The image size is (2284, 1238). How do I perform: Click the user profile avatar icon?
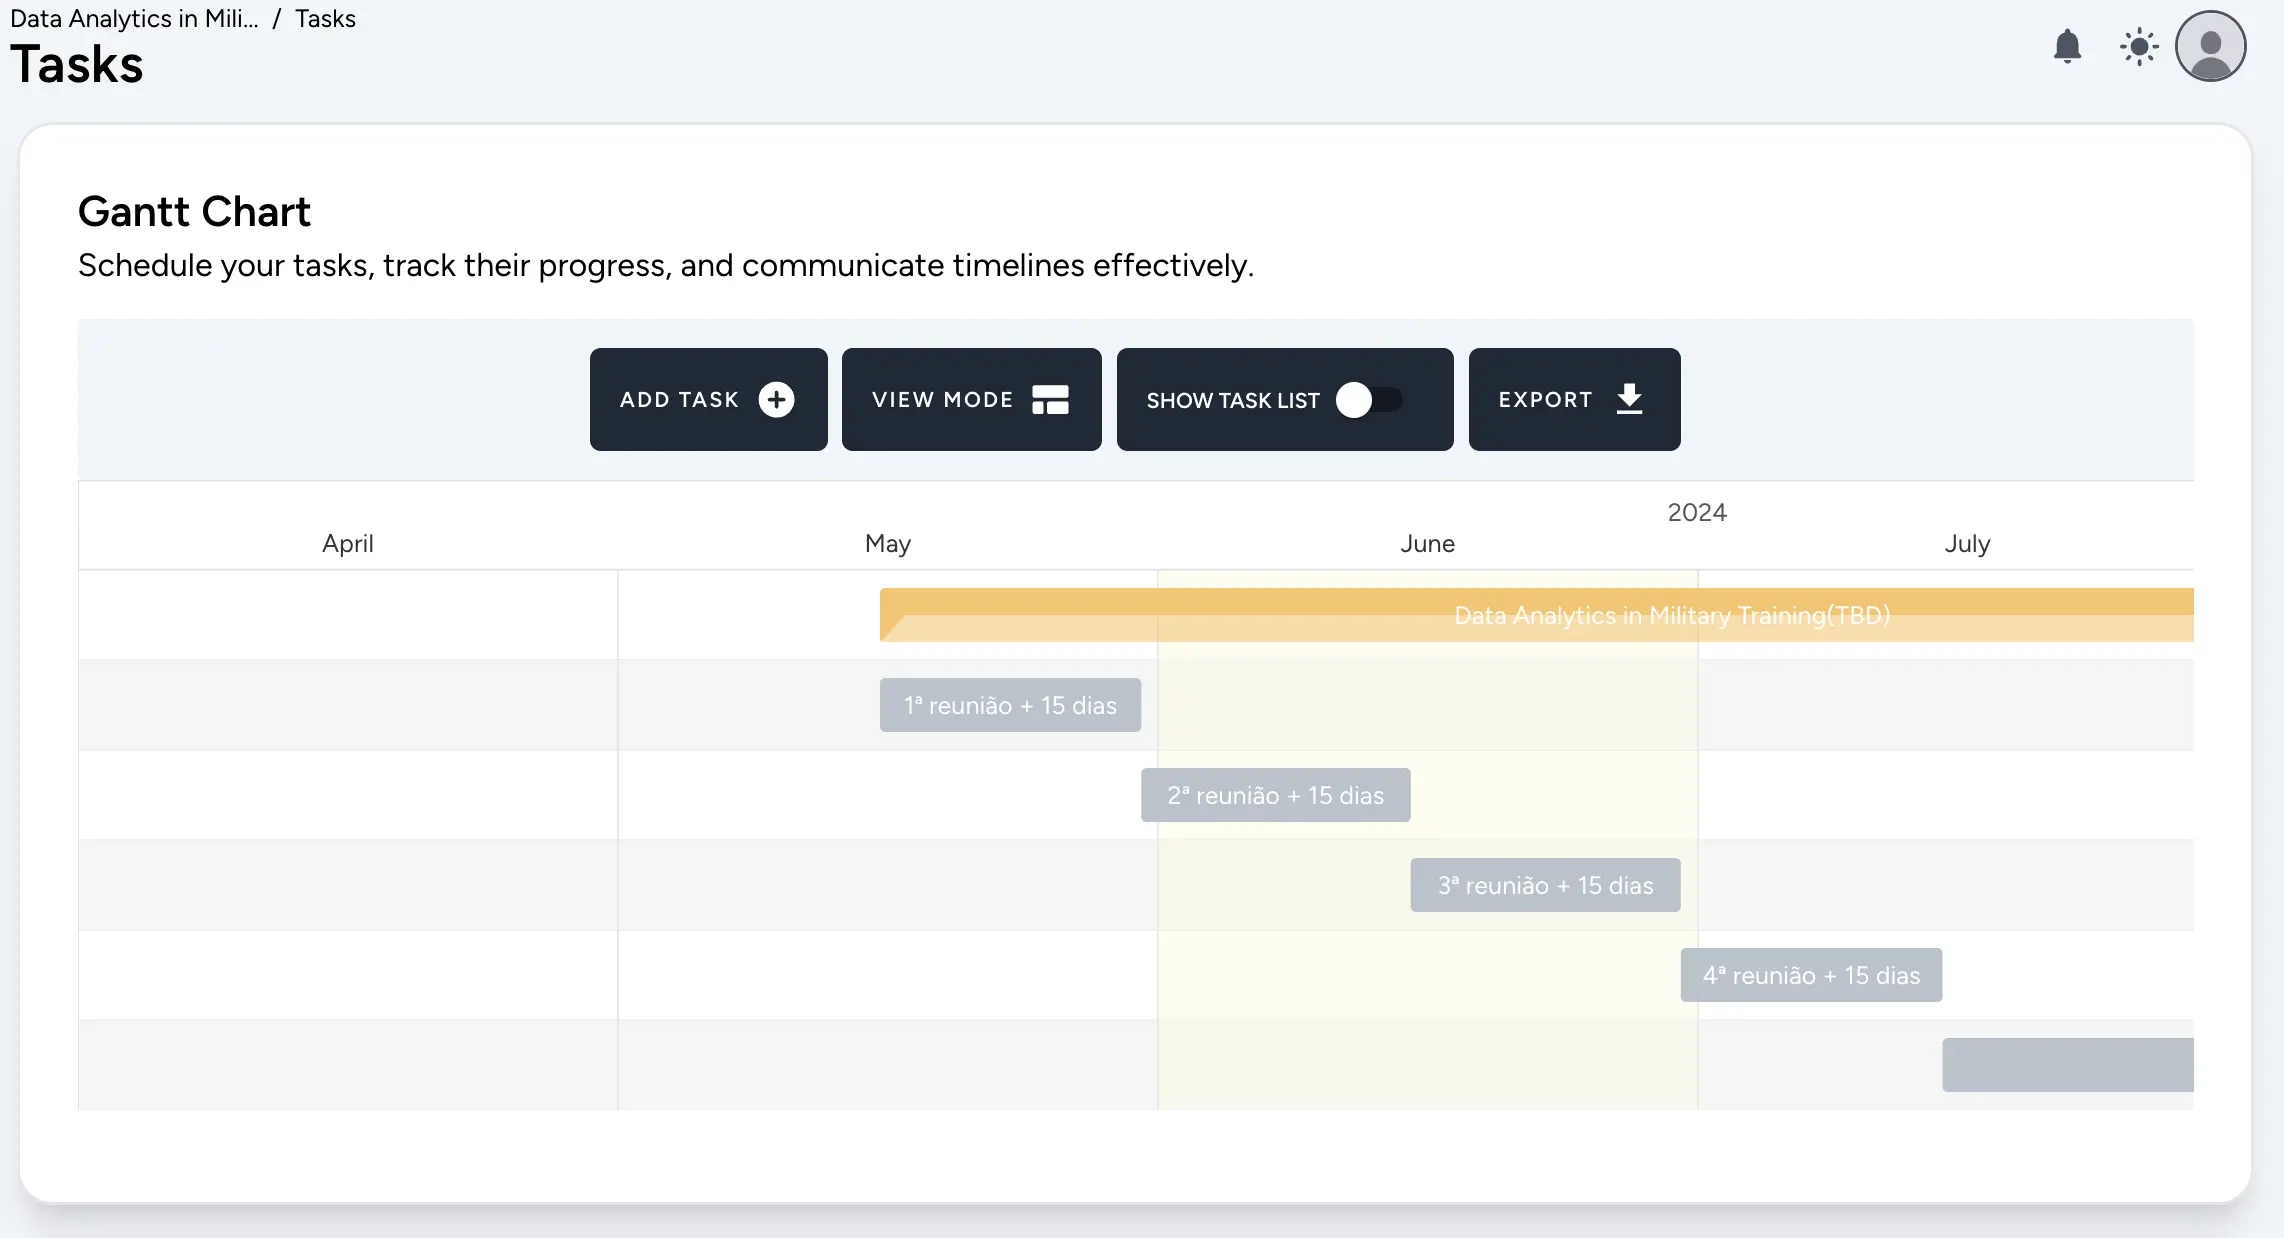point(2211,46)
